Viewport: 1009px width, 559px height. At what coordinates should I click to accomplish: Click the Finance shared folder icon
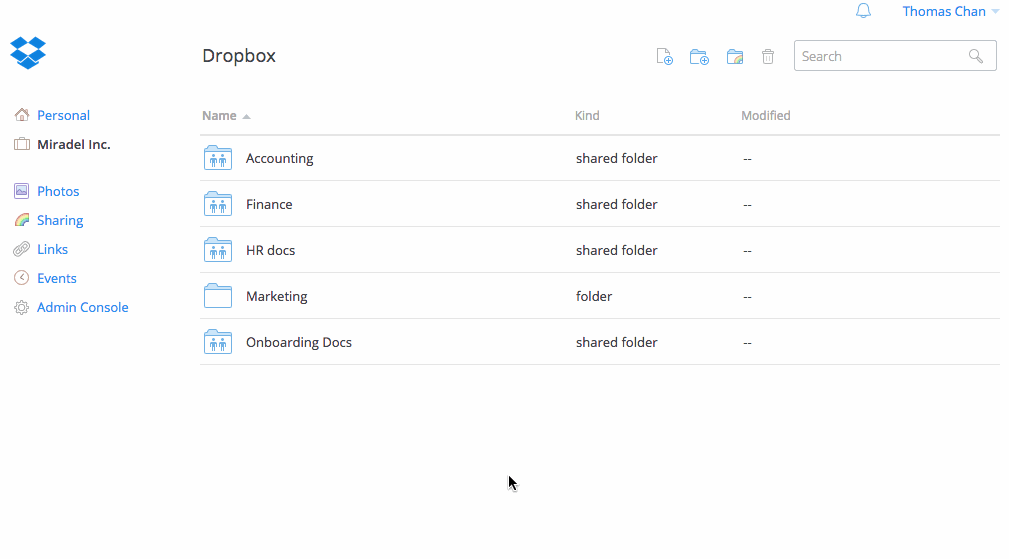[x=218, y=204]
